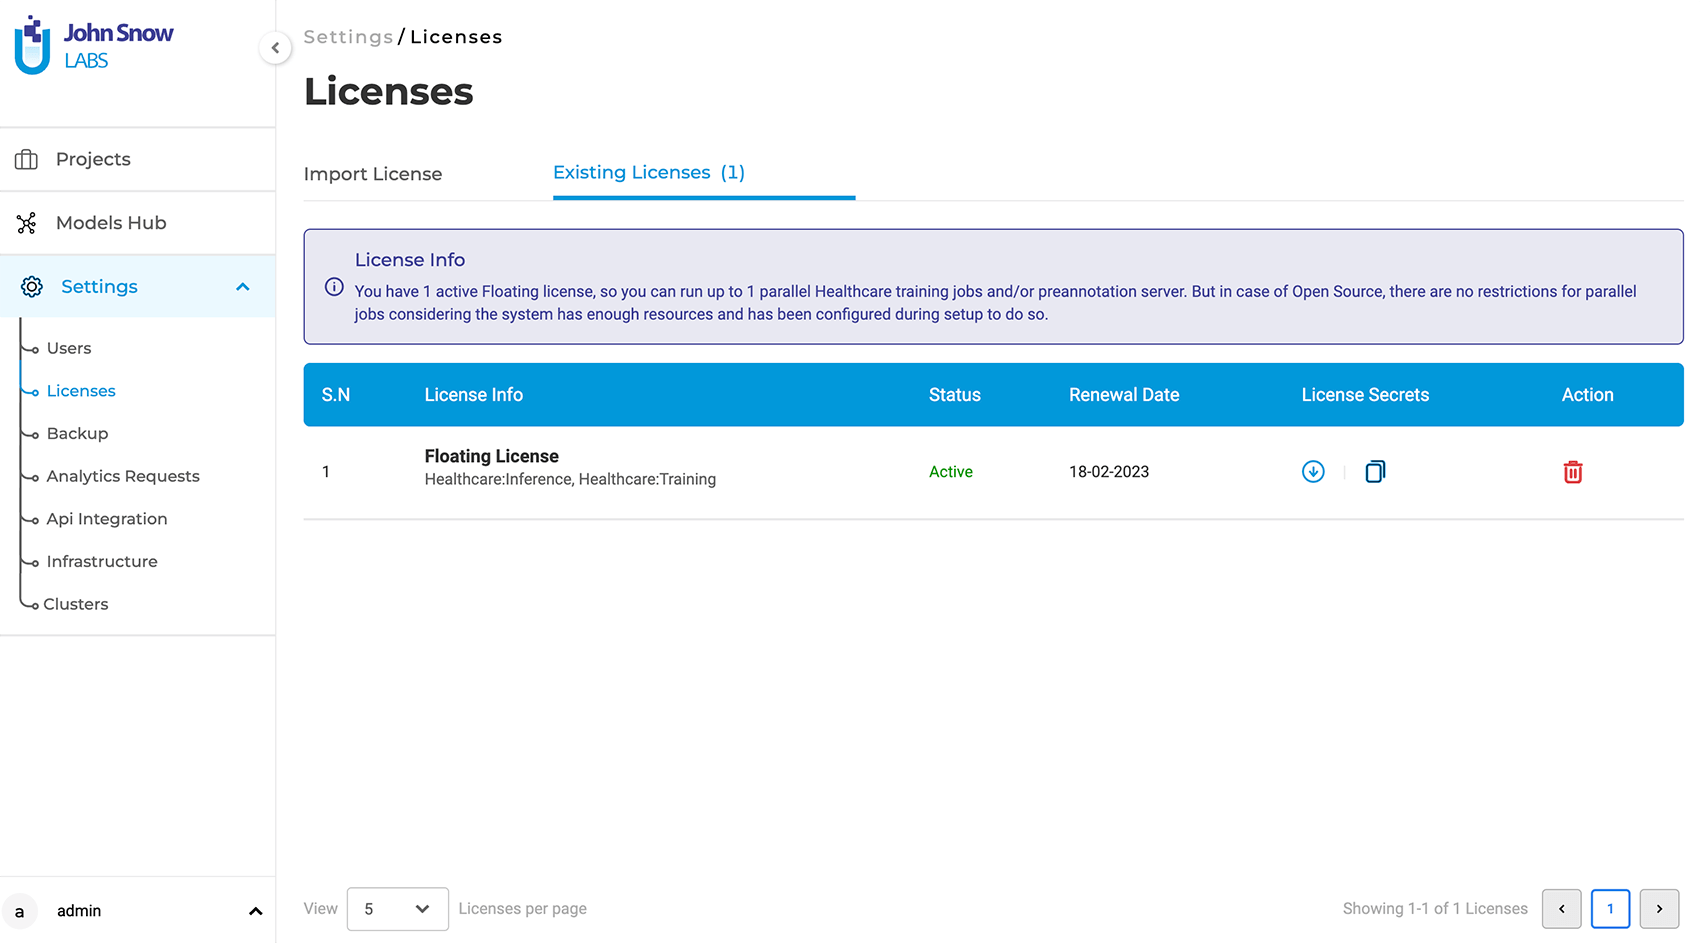This screenshot has width=1700, height=943.
Task: Click the License Info column header
Action: coord(474,395)
